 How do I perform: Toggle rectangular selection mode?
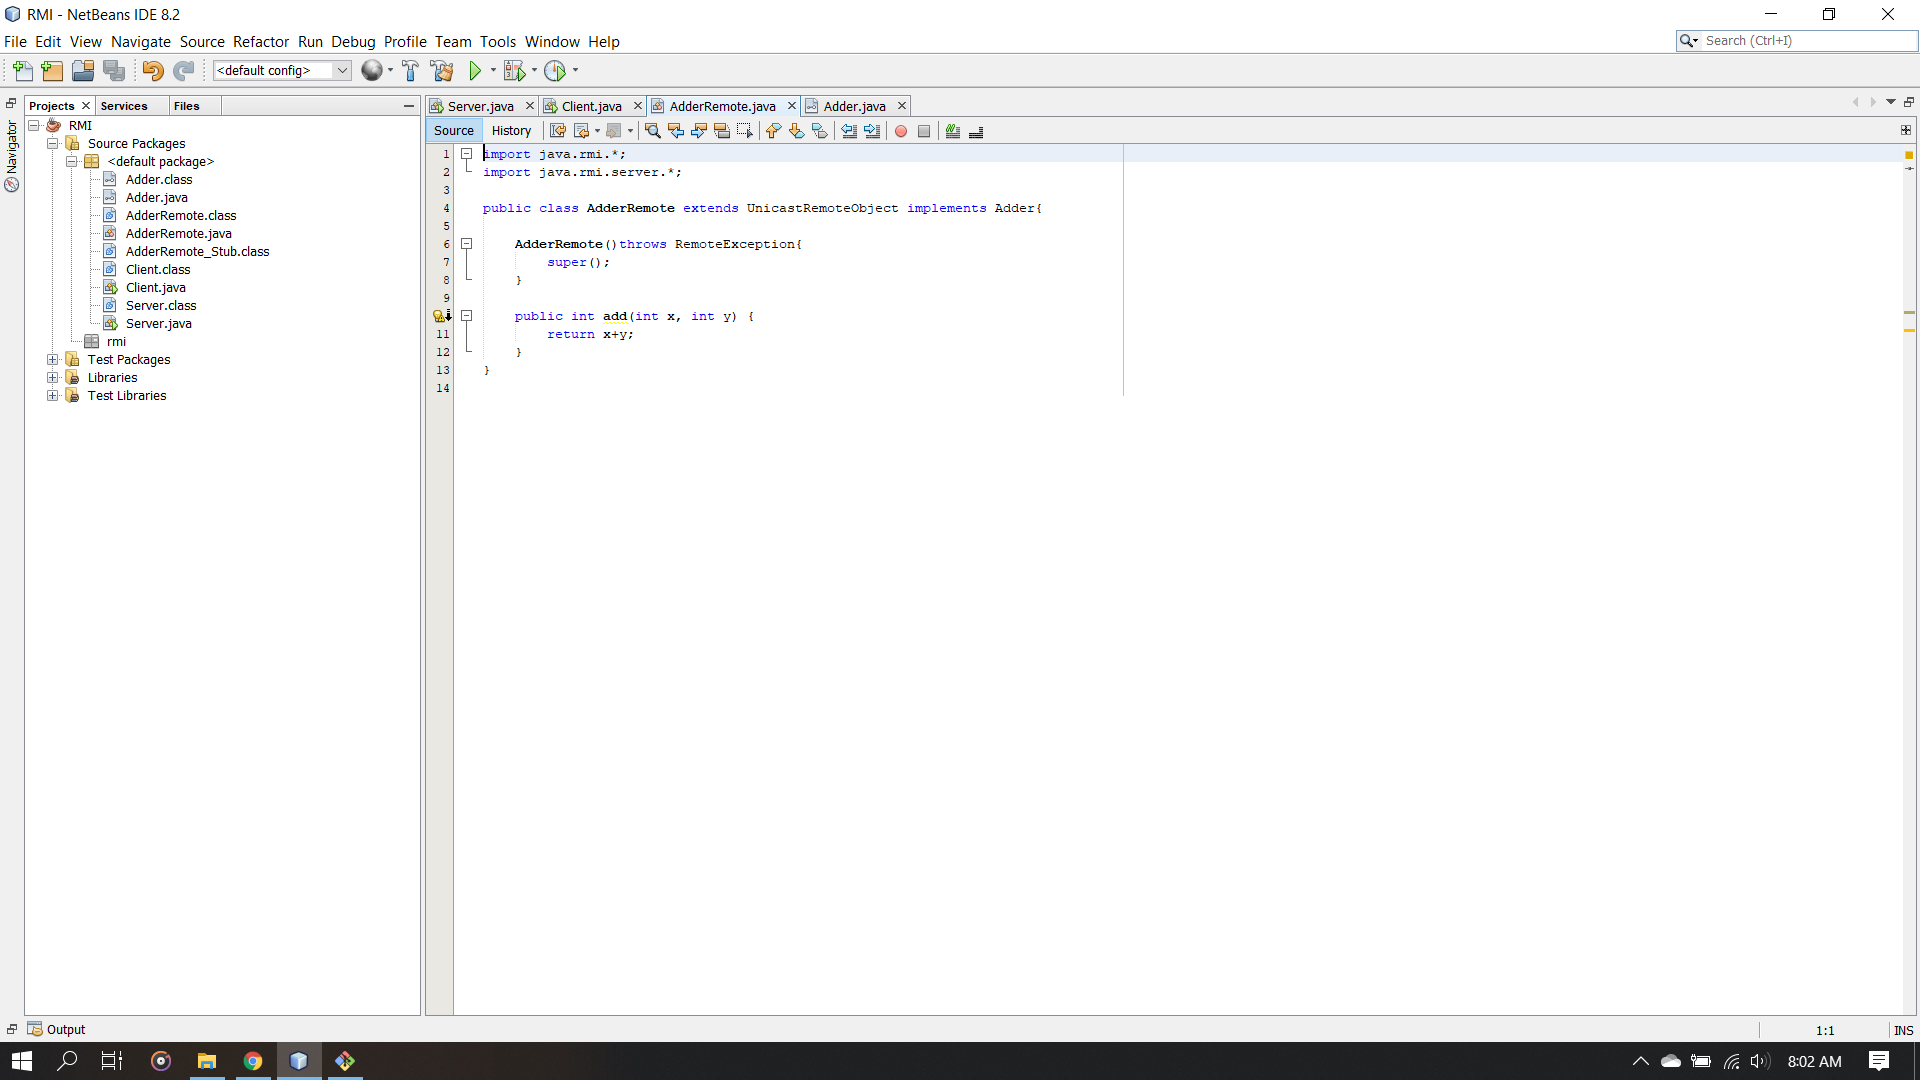(x=746, y=131)
